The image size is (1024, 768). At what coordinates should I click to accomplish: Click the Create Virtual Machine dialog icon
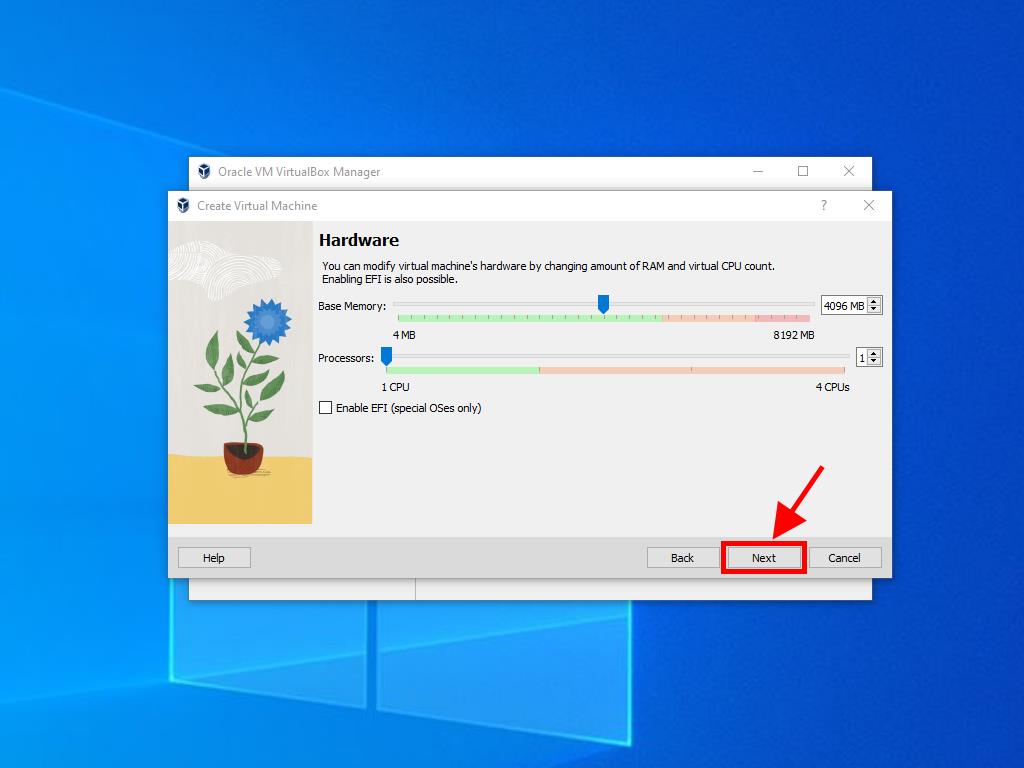(183, 206)
